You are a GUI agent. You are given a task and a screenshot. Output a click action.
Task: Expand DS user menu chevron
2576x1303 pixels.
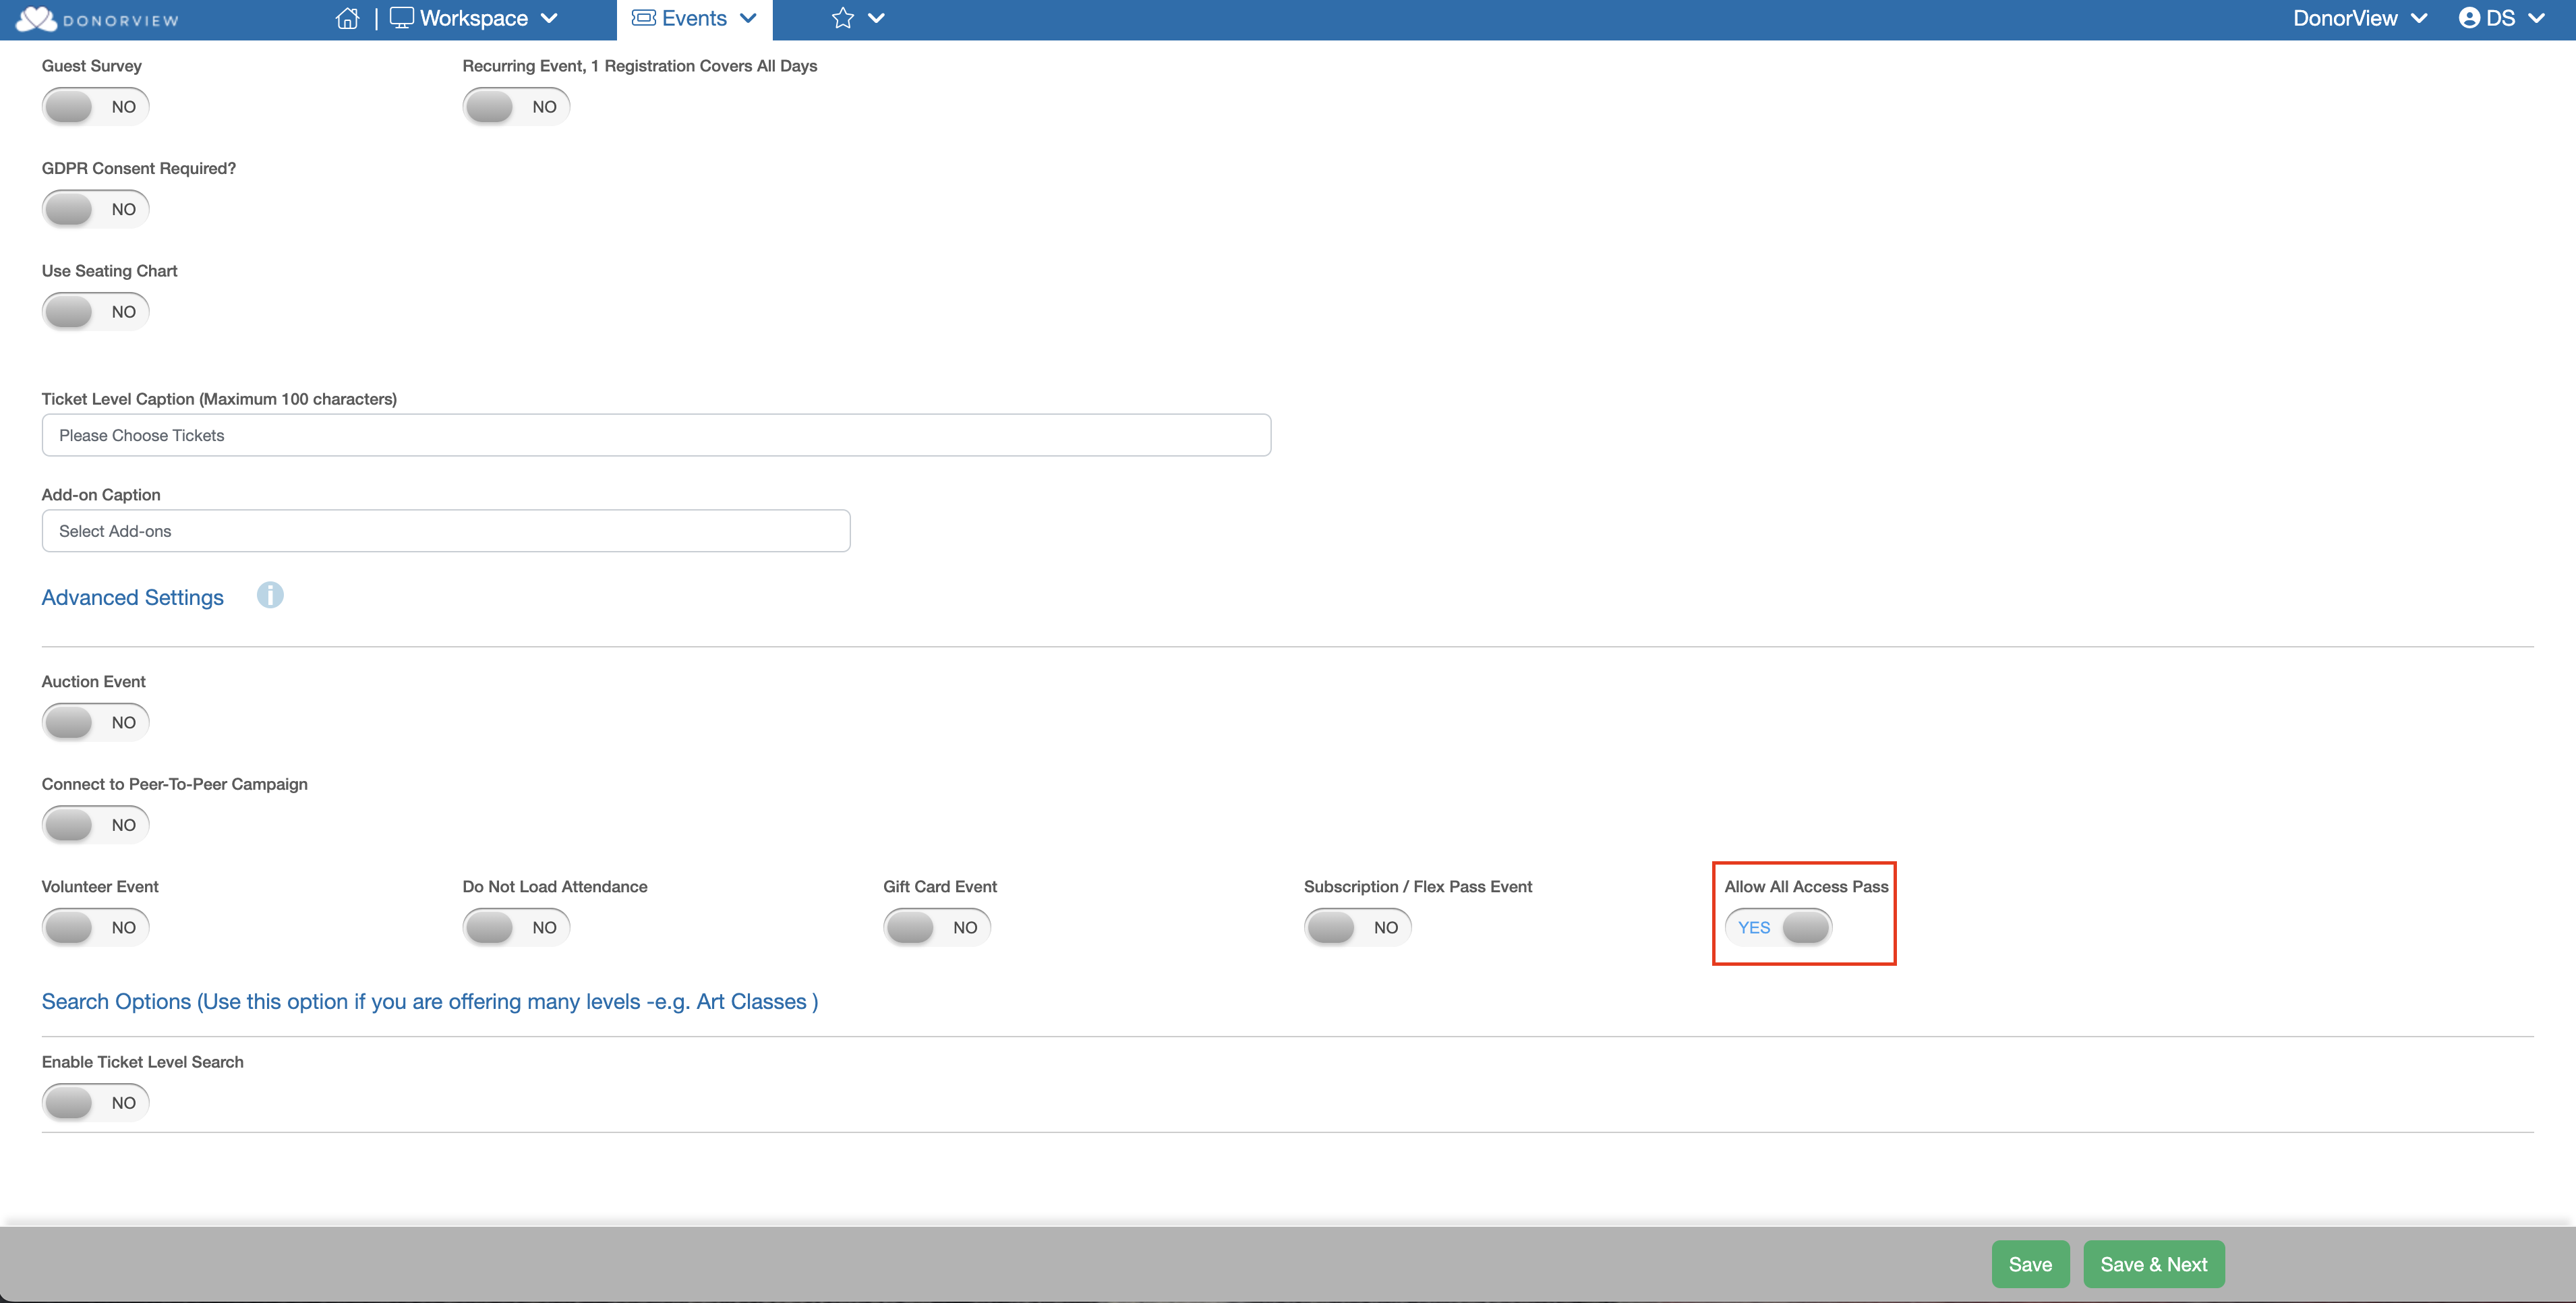point(2537,18)
